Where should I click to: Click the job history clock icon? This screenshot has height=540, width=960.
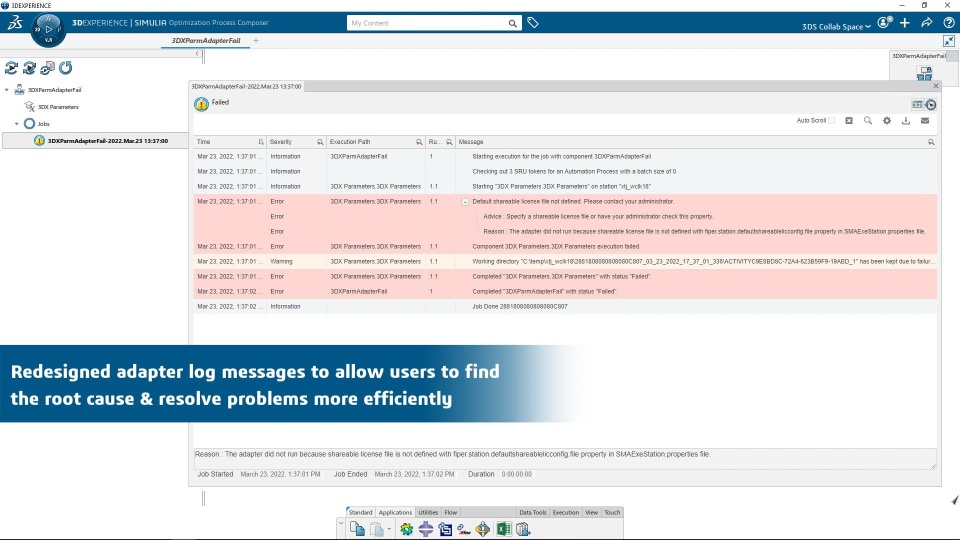(x=931, y=105)
